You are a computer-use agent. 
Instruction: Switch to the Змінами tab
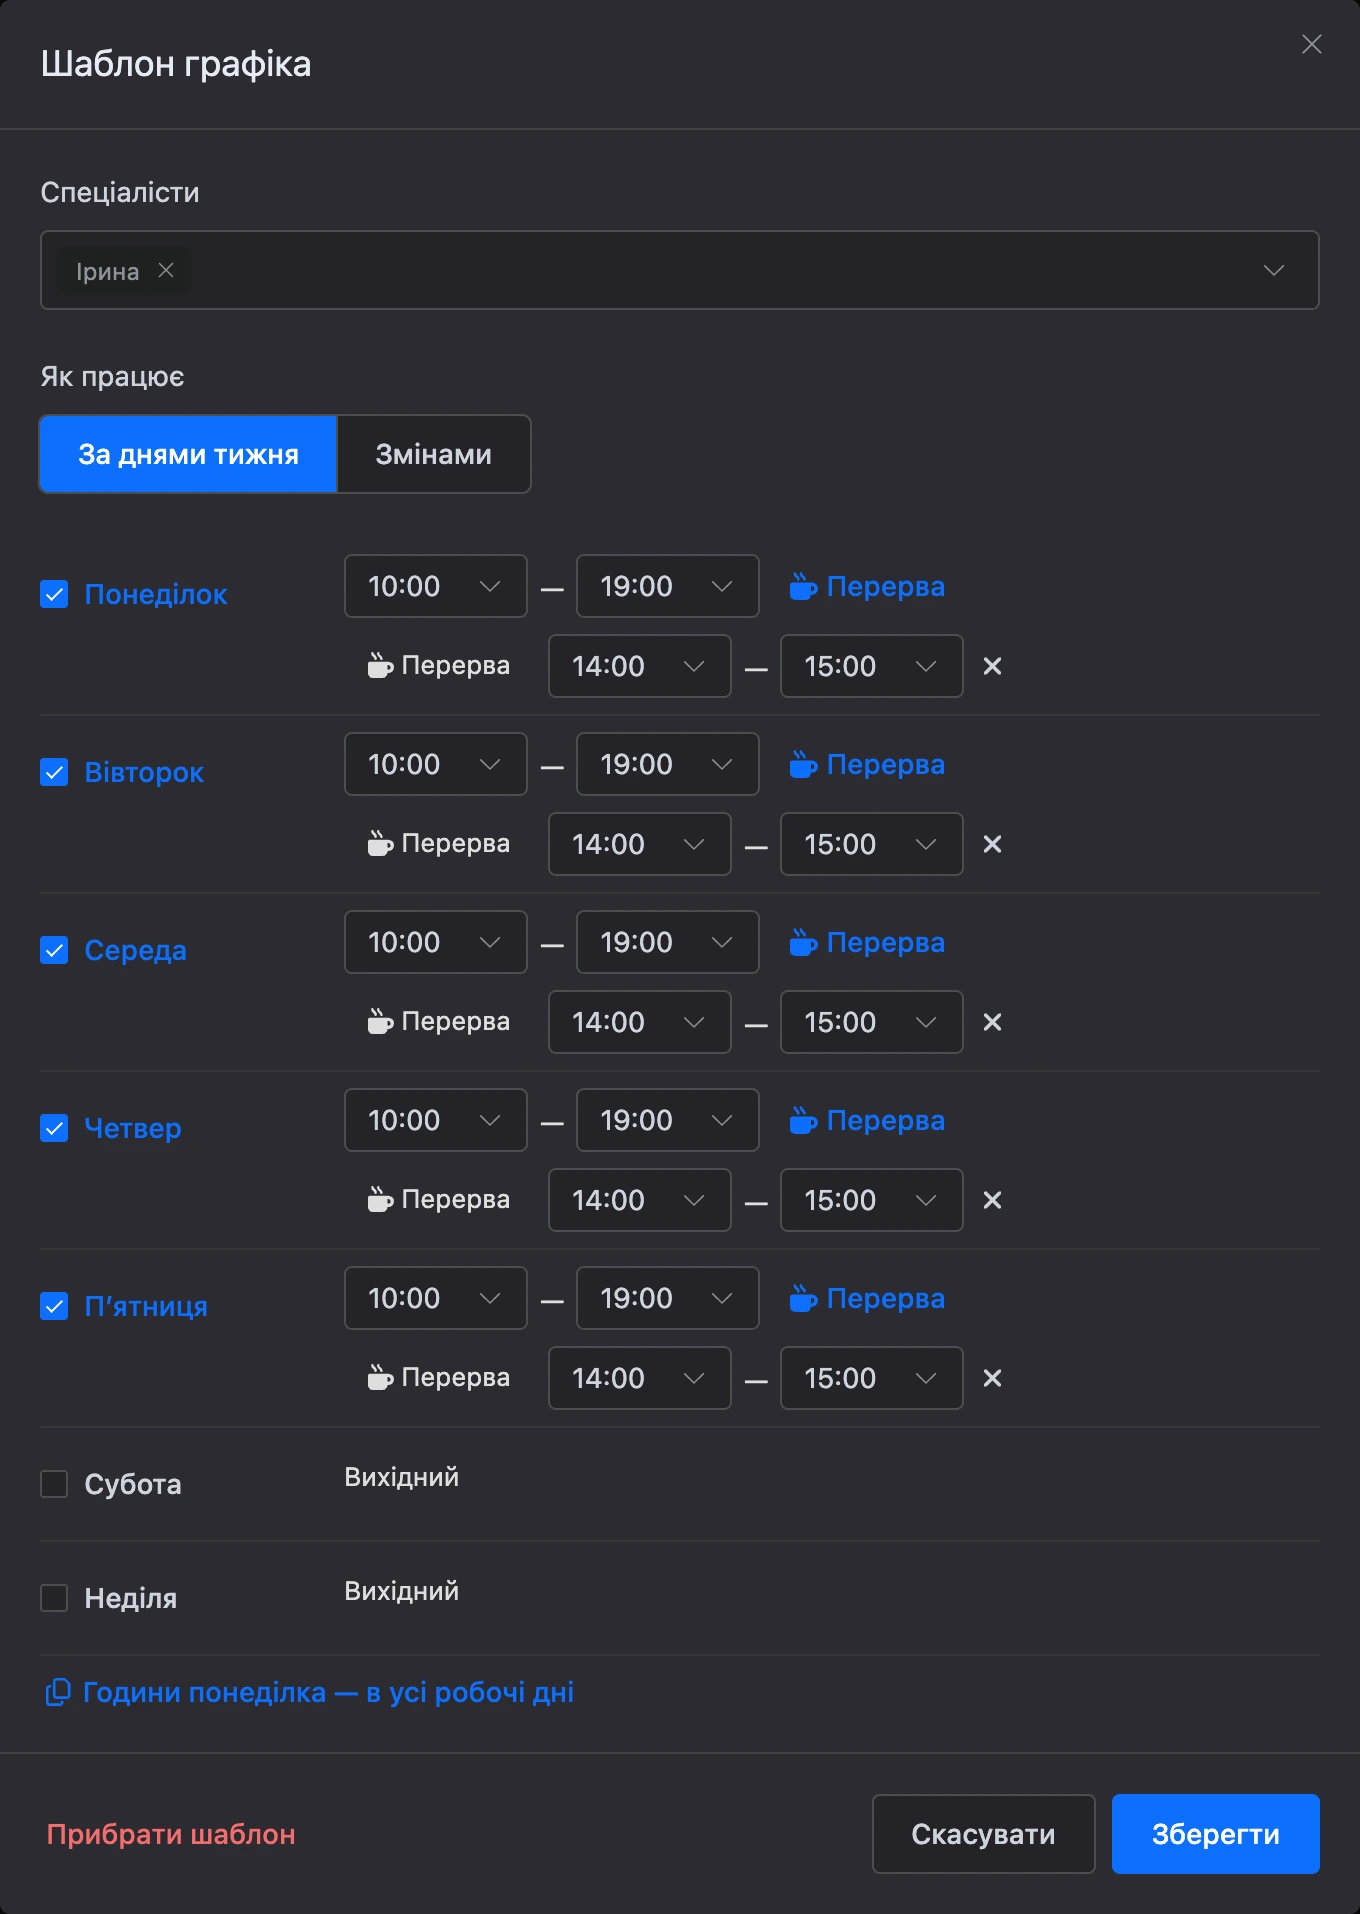(x=433, y=454)
